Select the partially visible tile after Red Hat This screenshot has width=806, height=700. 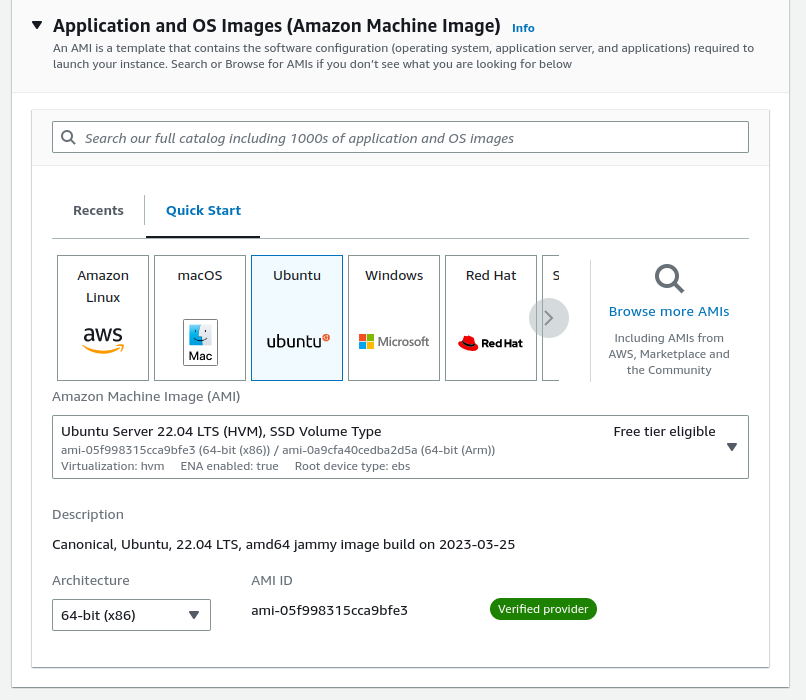coord(551,318)
